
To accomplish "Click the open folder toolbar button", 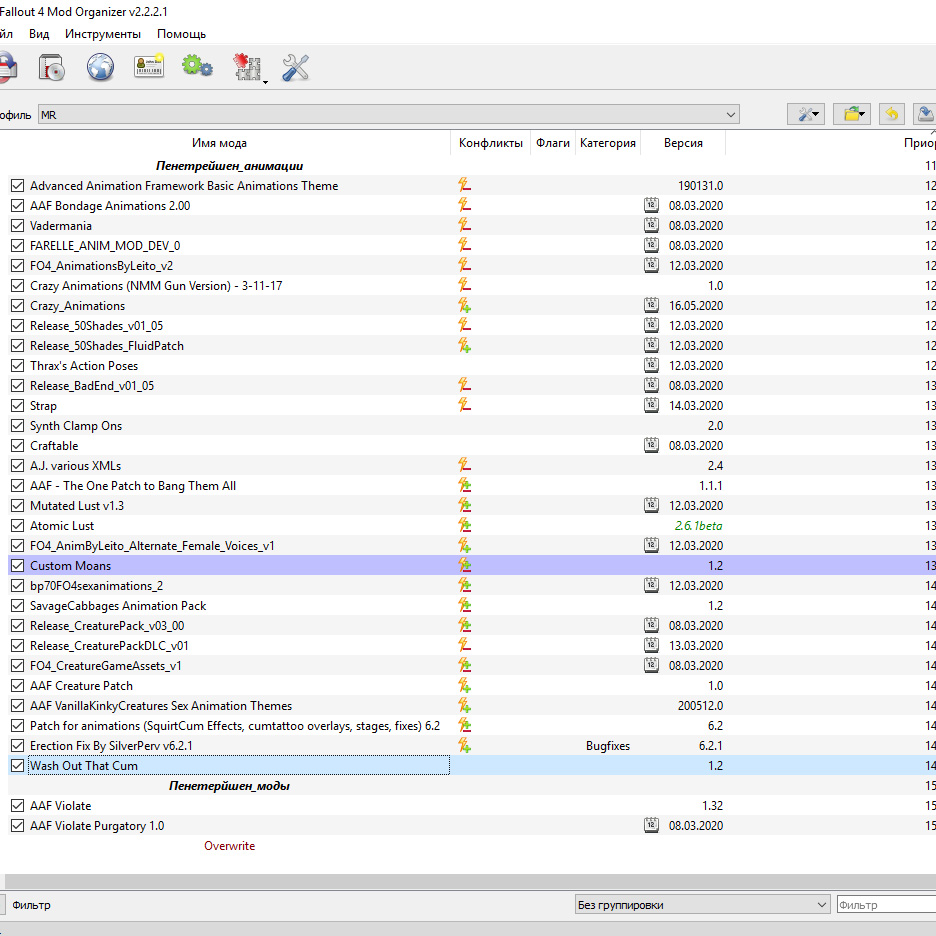I will 852,113.
